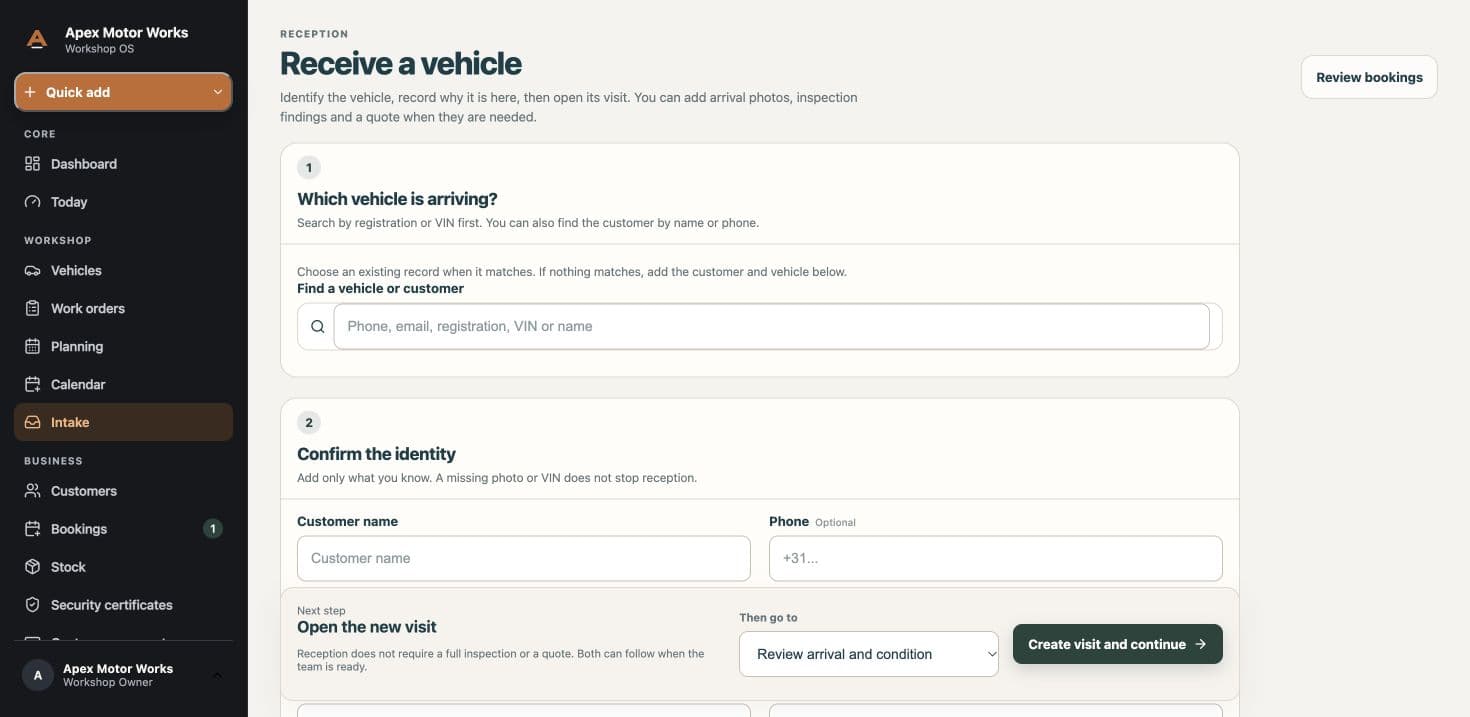This screenshot has height=717, width=1470.
Task: Click the user avatar letter A
Action: point(38,675)
